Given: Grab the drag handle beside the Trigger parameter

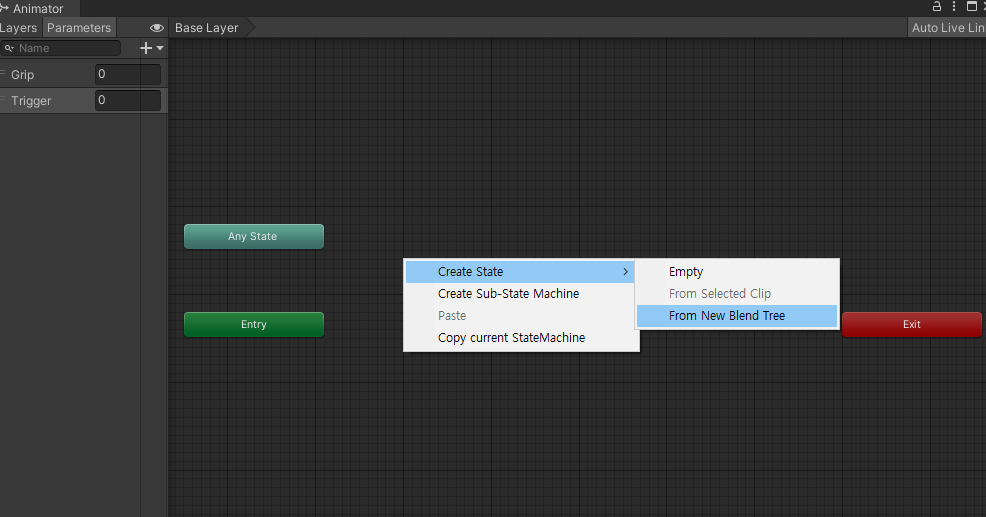Looking at the screenshot, I should tap(3, 100).
